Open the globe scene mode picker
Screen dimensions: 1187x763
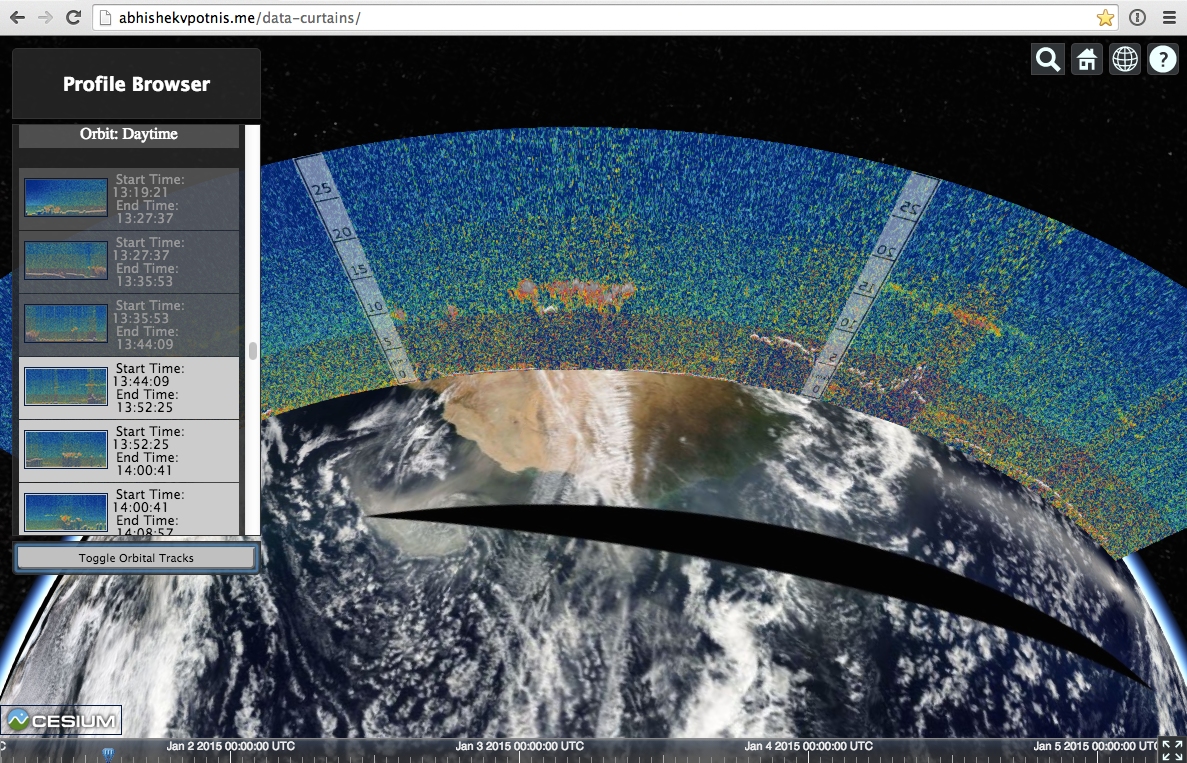point(1125,59)
